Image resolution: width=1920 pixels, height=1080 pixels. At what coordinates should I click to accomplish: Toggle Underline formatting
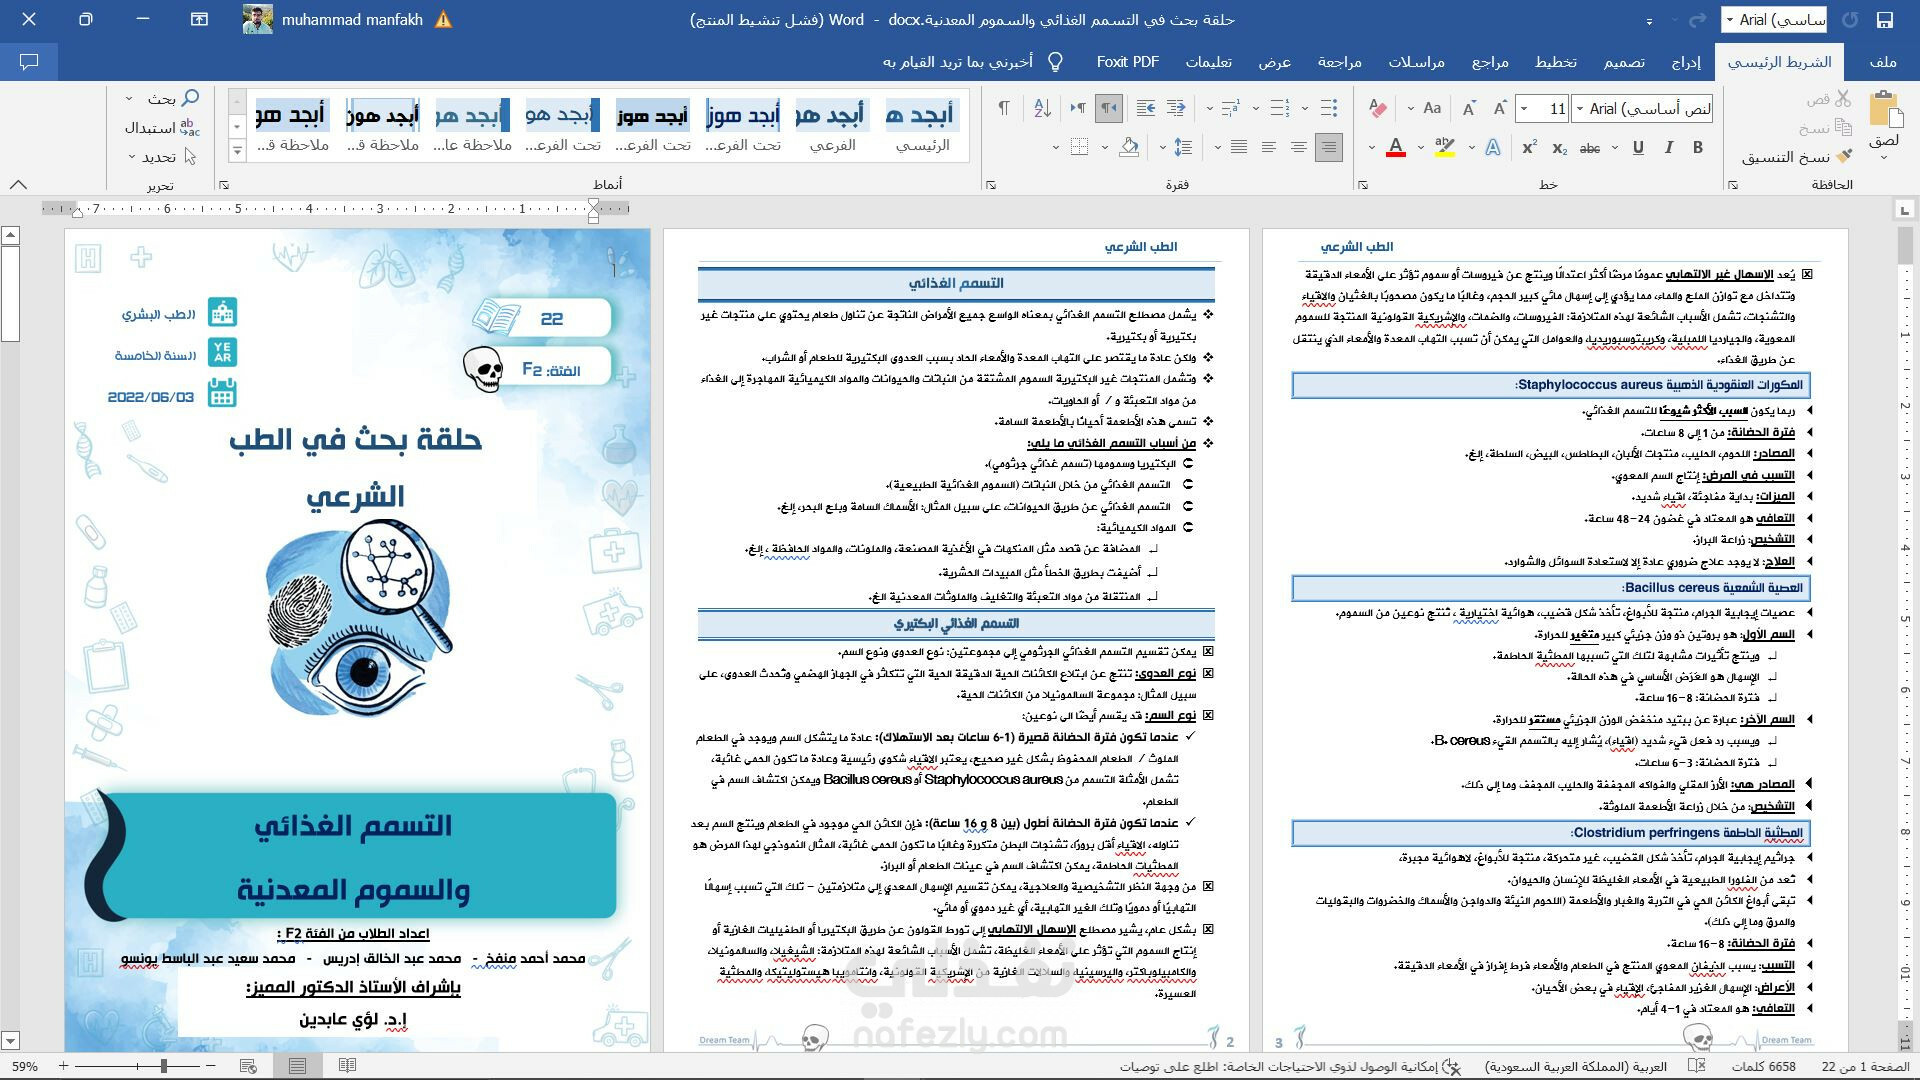1638,148
